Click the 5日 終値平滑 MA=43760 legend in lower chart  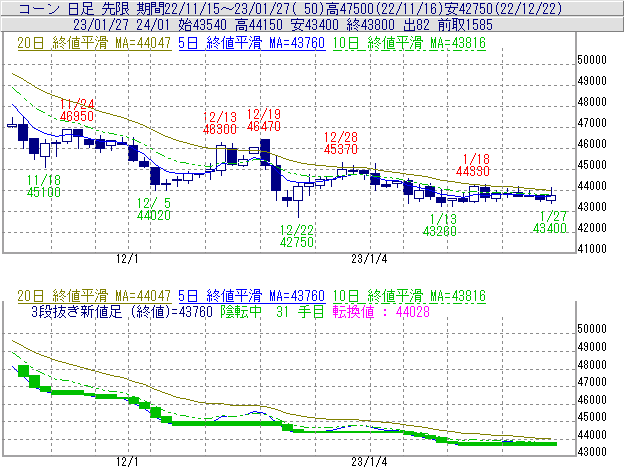(252, 296)
